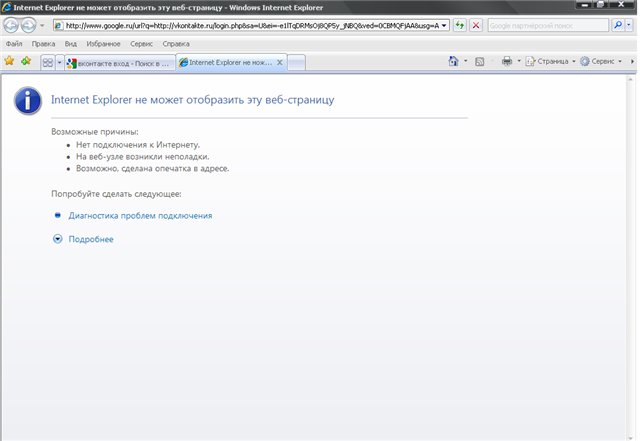Open the Избранное menu
Image resolution: width=640 pixels, height=441 pixels.
click(103, 44)
